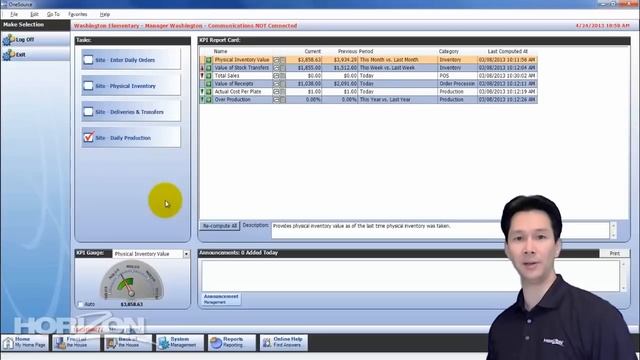Click trend arrow on Value of Stock Transfers row

(202, 68)
